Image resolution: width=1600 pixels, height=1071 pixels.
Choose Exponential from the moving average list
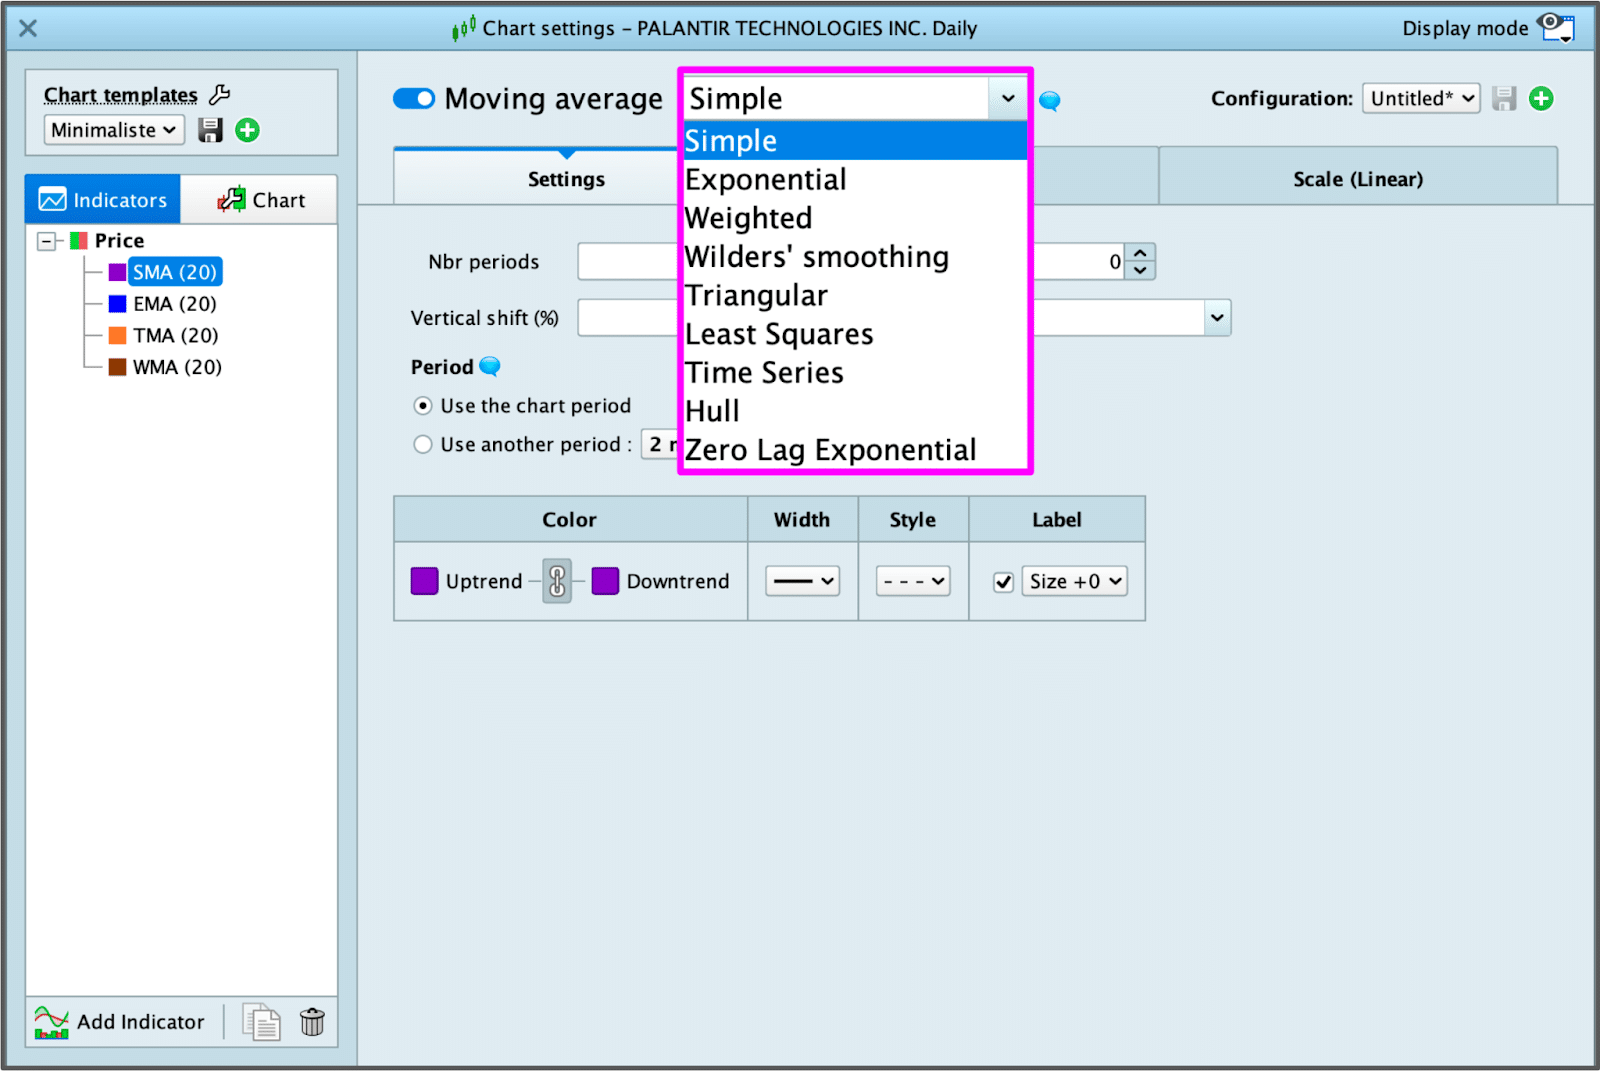pos(766,180)
